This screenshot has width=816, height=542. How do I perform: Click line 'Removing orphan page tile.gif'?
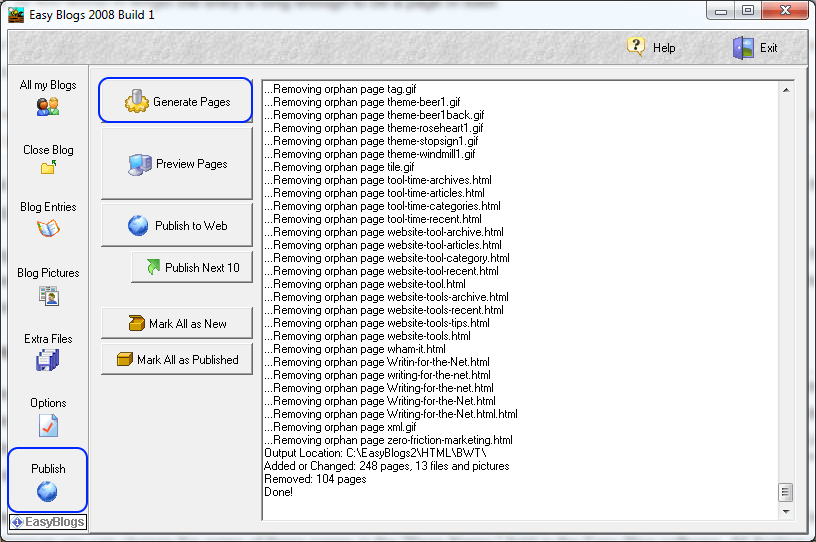point(339,167)
